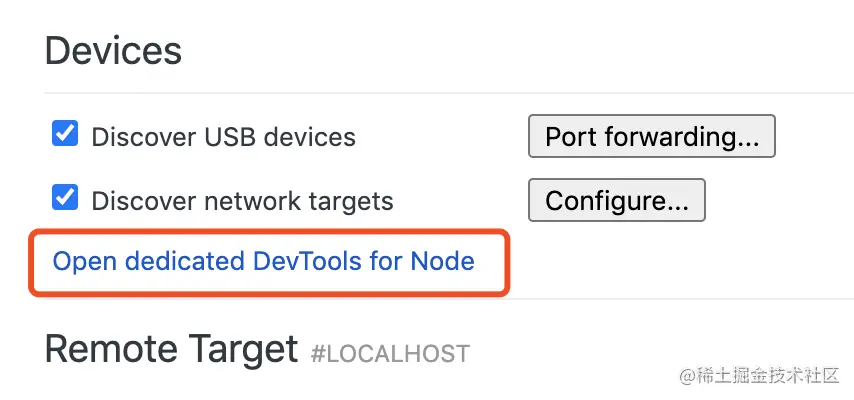
Task: Select the Remote Target heading
Action: [171, 350]
